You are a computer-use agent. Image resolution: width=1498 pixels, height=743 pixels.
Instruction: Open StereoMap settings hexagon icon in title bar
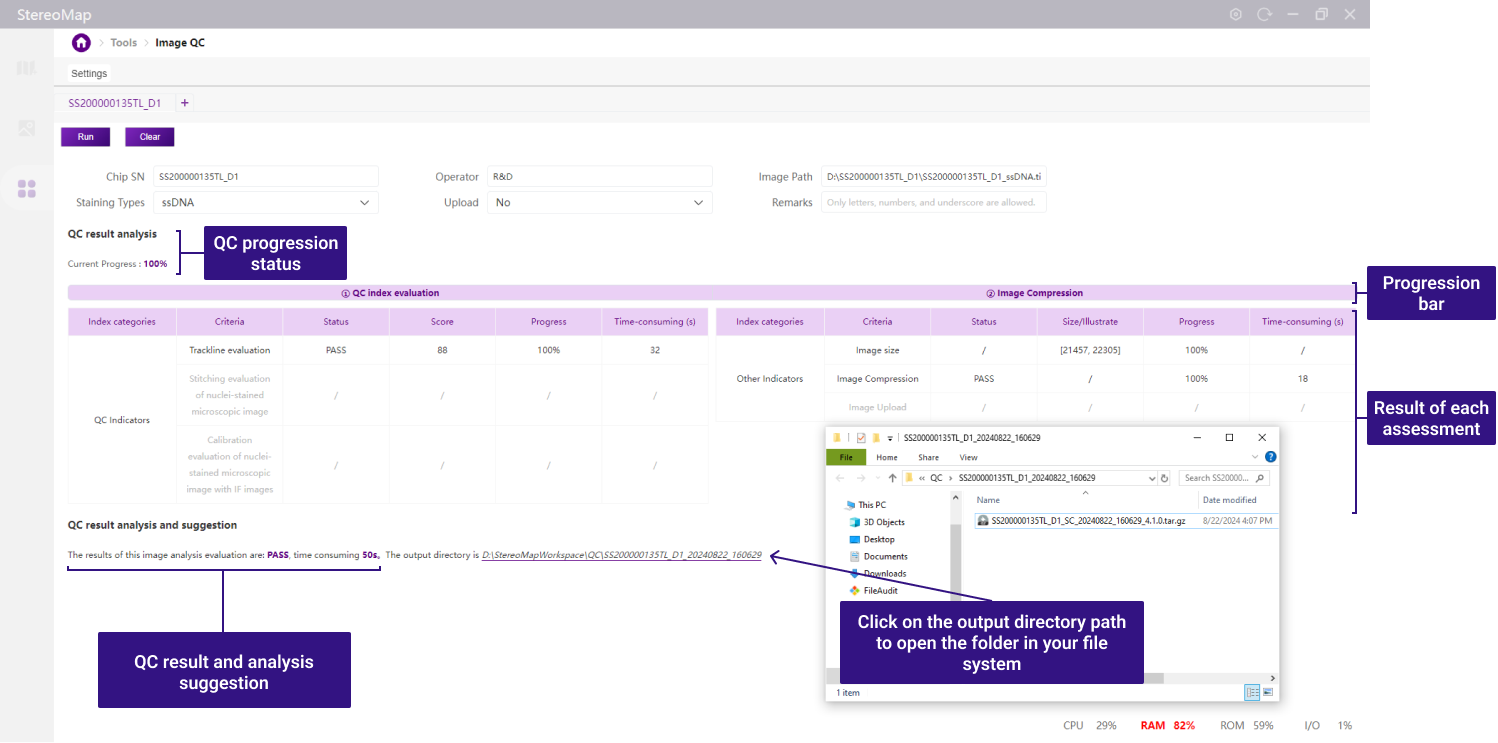click(1236, 14)
